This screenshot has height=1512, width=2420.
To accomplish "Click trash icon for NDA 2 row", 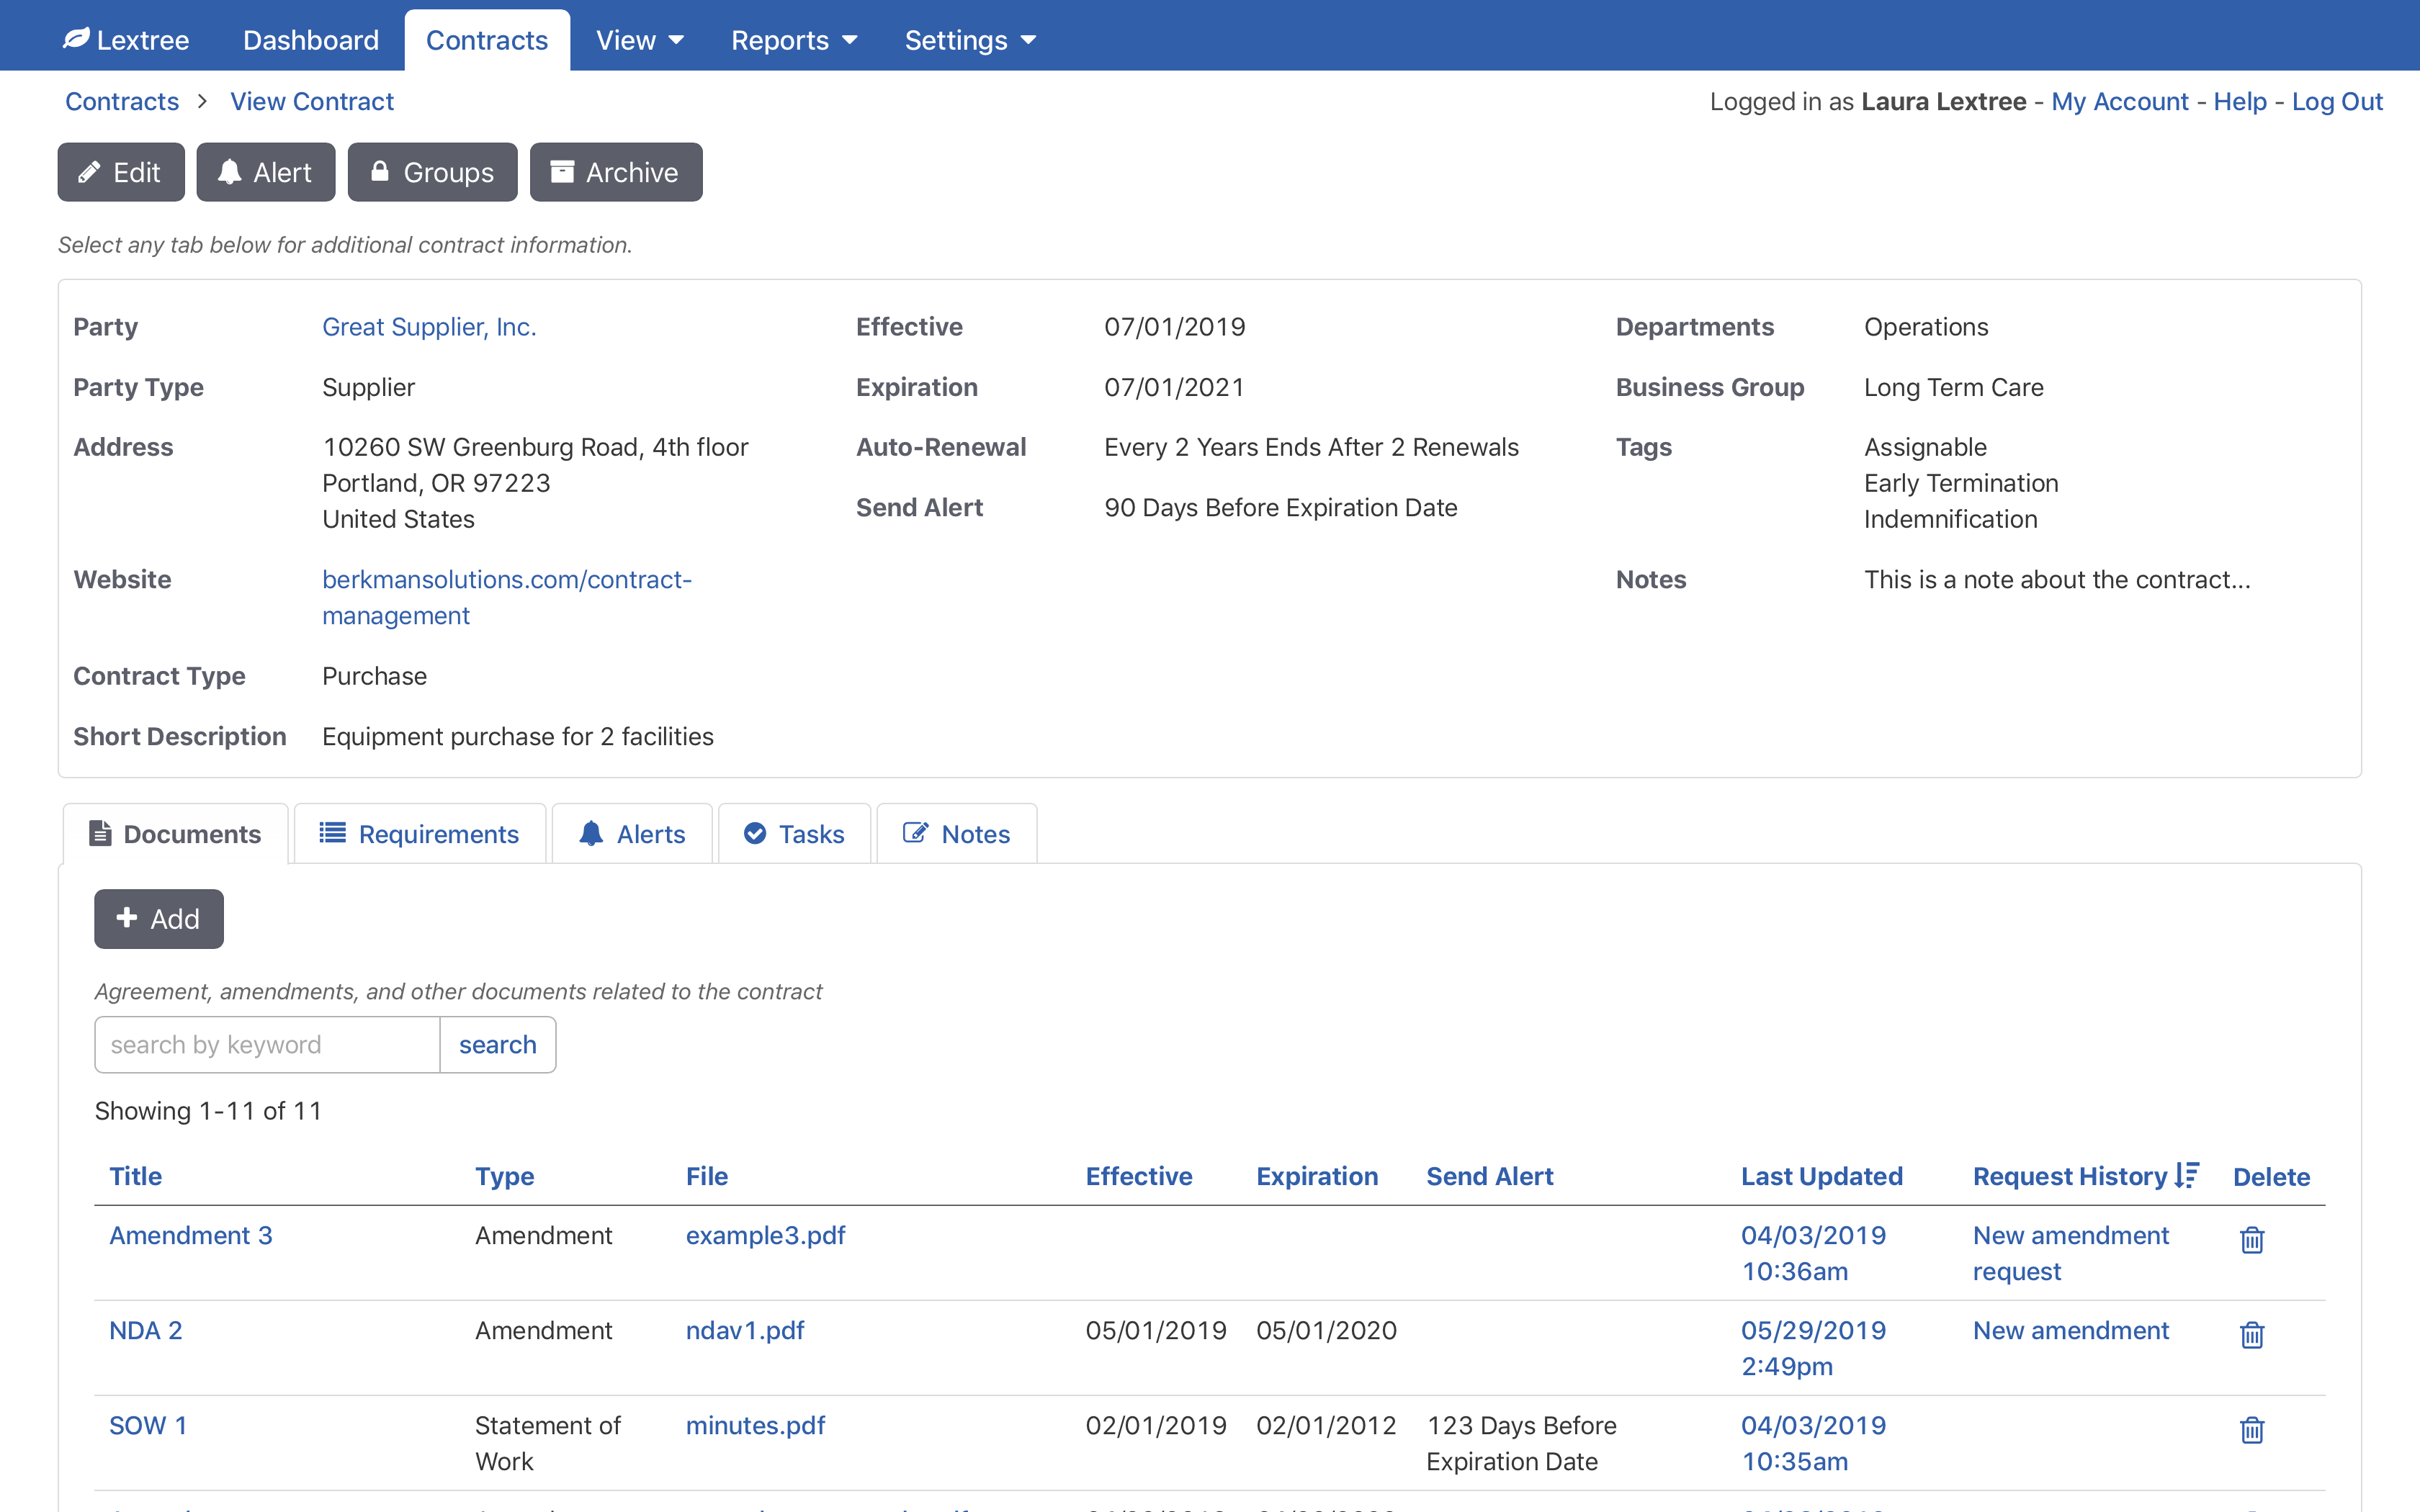I will coord(2251,1334).
